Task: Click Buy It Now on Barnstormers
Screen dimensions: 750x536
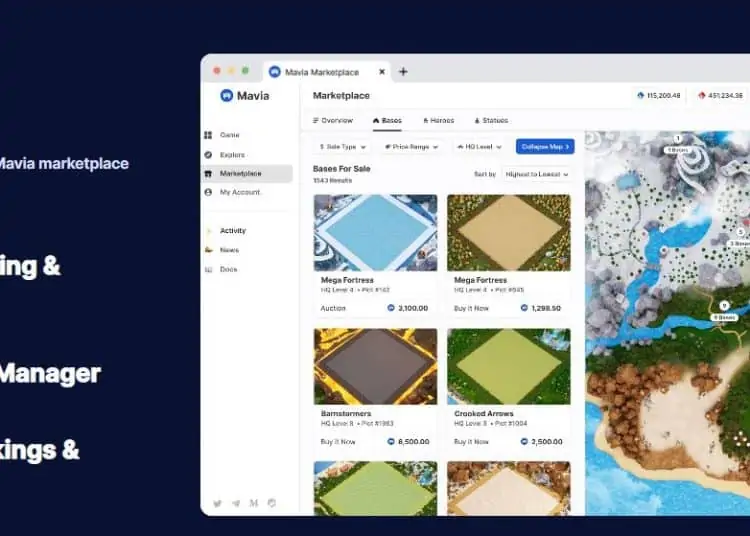Action: [338, 442]
